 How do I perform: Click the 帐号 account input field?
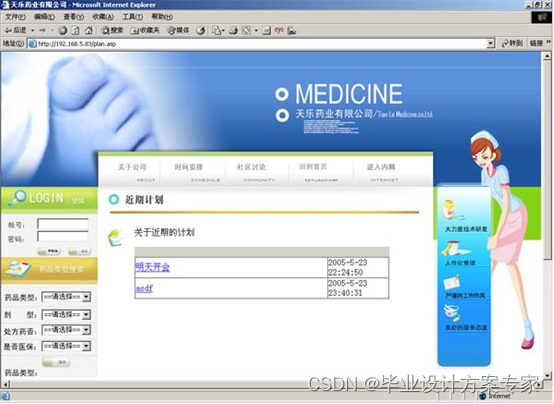click(x=63, y=224)
